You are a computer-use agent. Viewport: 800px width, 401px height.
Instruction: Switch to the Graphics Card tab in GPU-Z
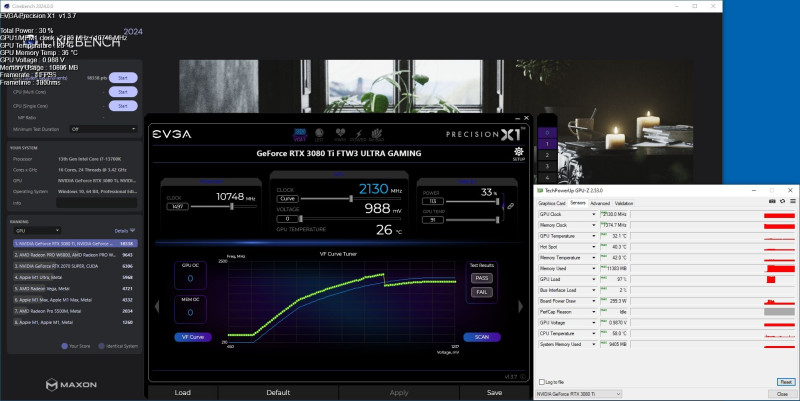click(x=552, y=203)
